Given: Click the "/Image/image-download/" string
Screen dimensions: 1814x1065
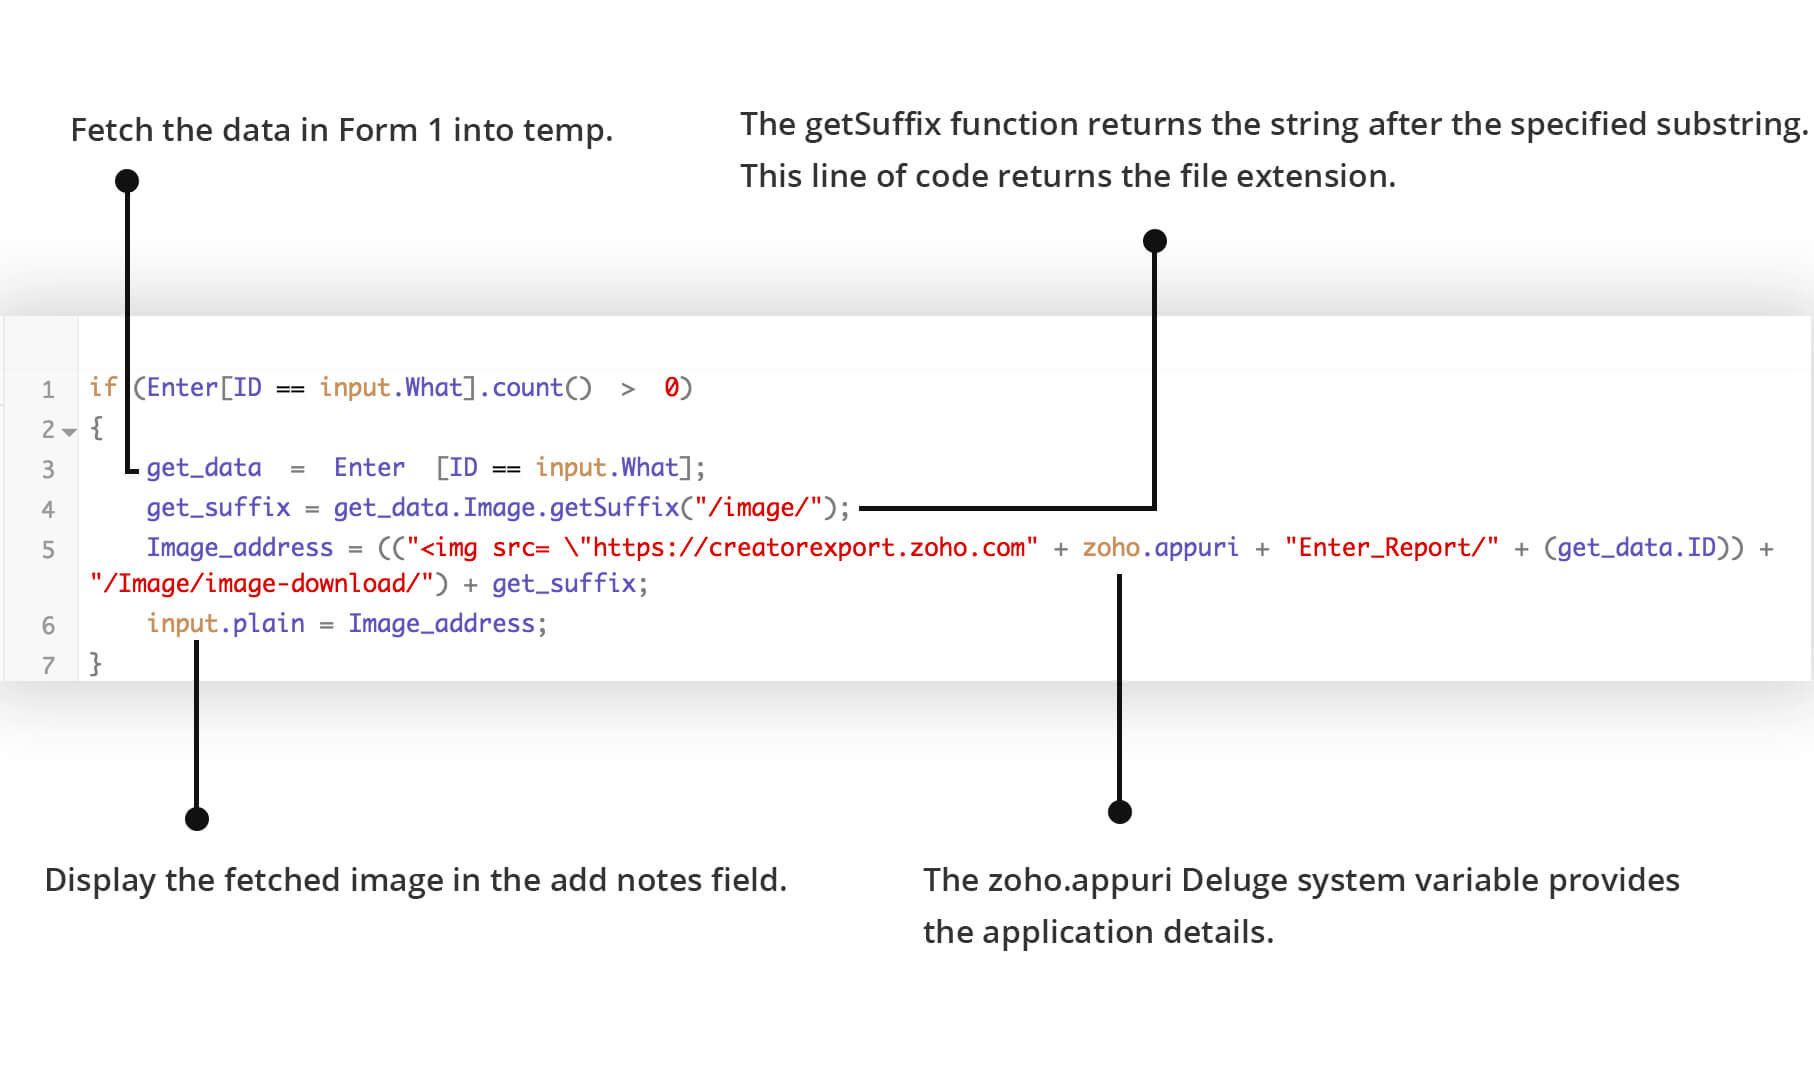Looking at the screenshot, I should coord(262,583).
